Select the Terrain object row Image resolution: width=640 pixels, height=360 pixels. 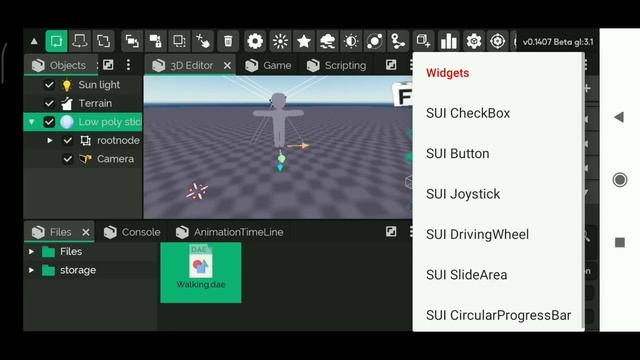pos(83,103)
